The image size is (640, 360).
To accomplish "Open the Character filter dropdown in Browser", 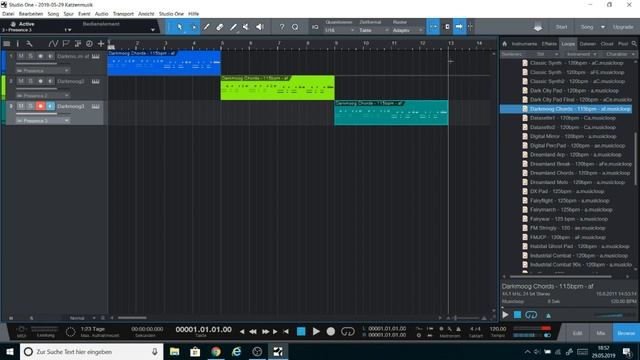I will (x=620, y=54).
